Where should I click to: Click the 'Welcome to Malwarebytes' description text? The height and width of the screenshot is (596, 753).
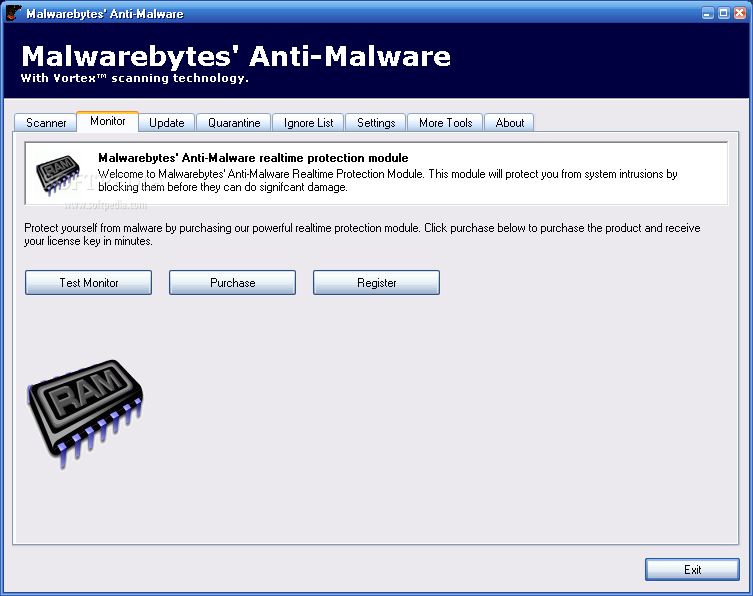[388, 180]
